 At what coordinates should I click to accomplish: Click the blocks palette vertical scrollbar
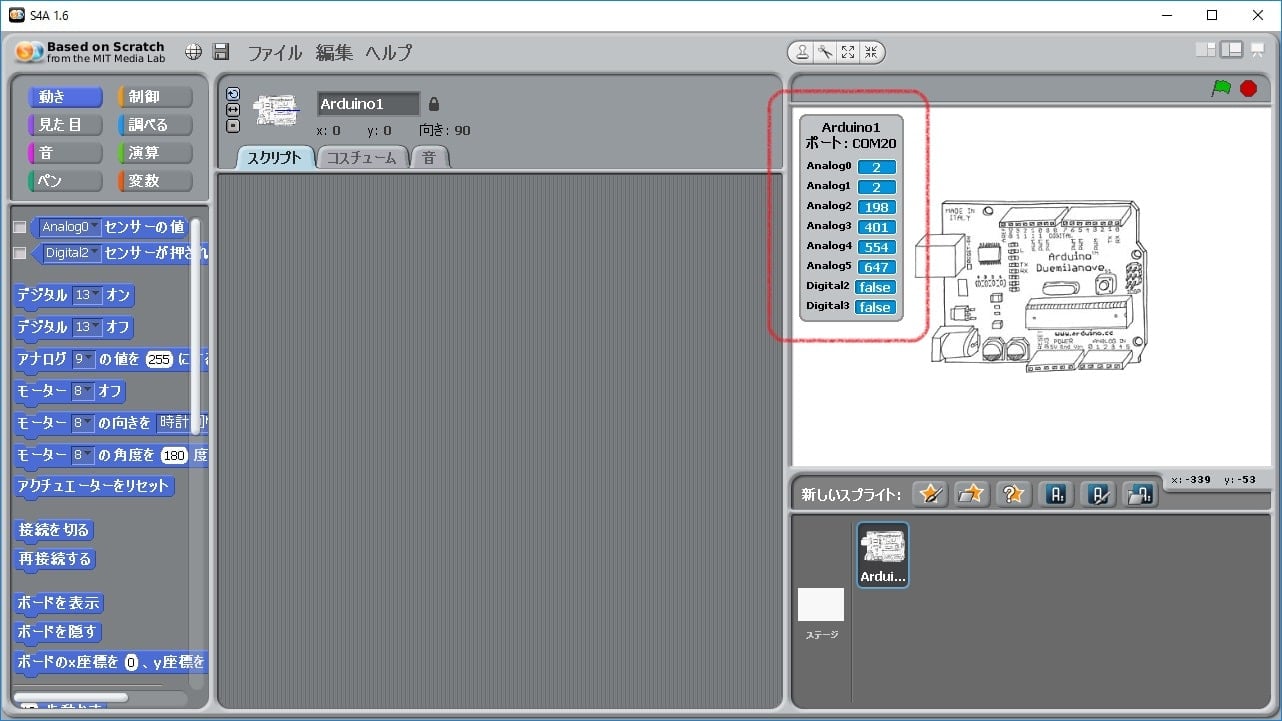[195, 327]
